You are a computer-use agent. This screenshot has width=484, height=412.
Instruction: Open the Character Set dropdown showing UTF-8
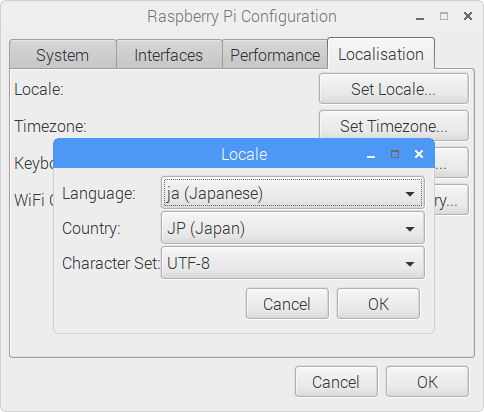click(293, 263)
